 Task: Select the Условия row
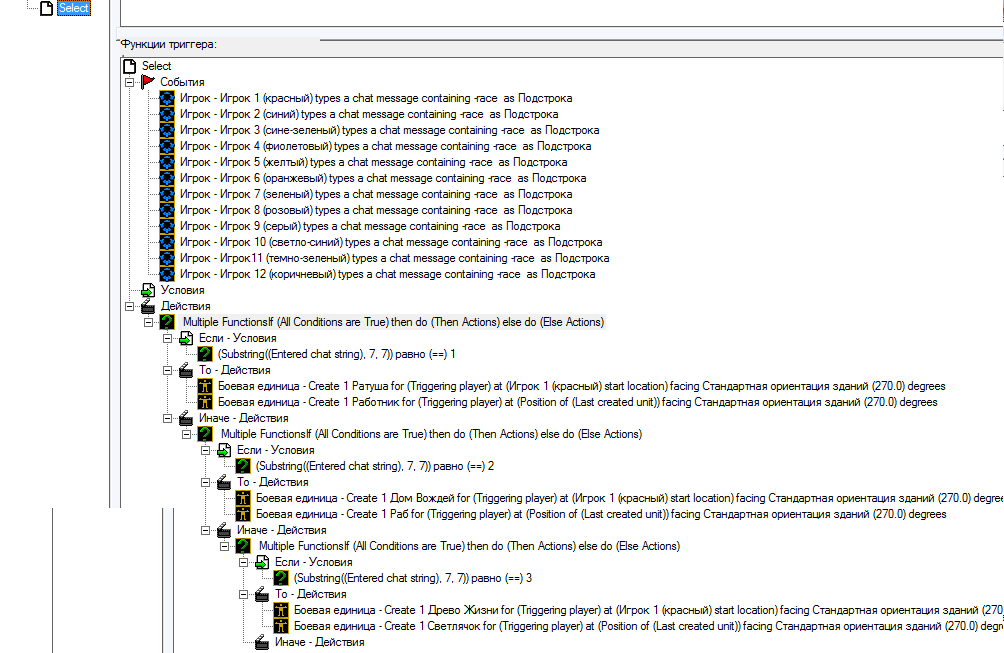coord(182,290)
